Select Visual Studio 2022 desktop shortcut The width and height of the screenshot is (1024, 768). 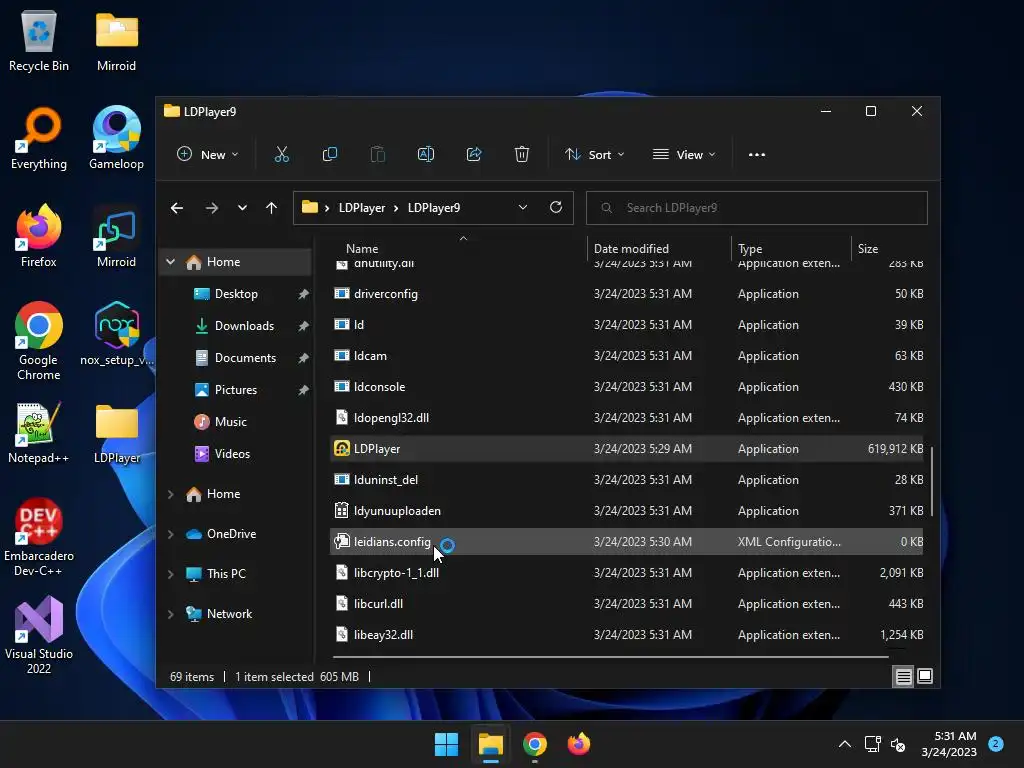click(39, 635)
